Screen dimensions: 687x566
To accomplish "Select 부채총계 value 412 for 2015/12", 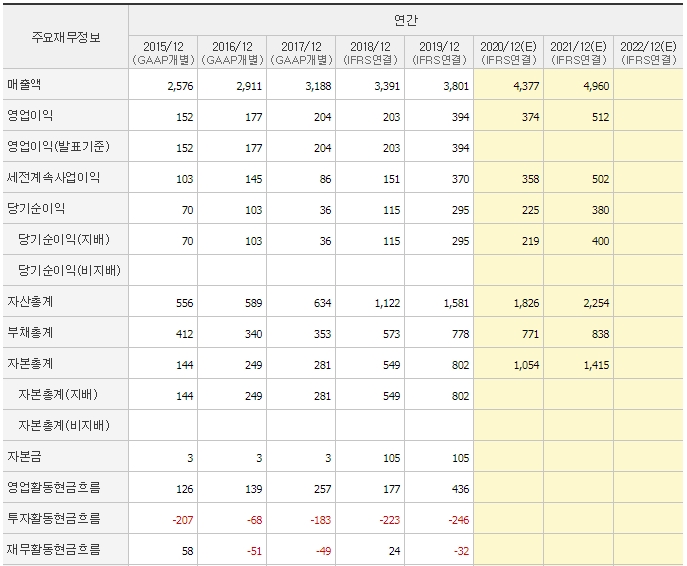I will pos(184,334).
